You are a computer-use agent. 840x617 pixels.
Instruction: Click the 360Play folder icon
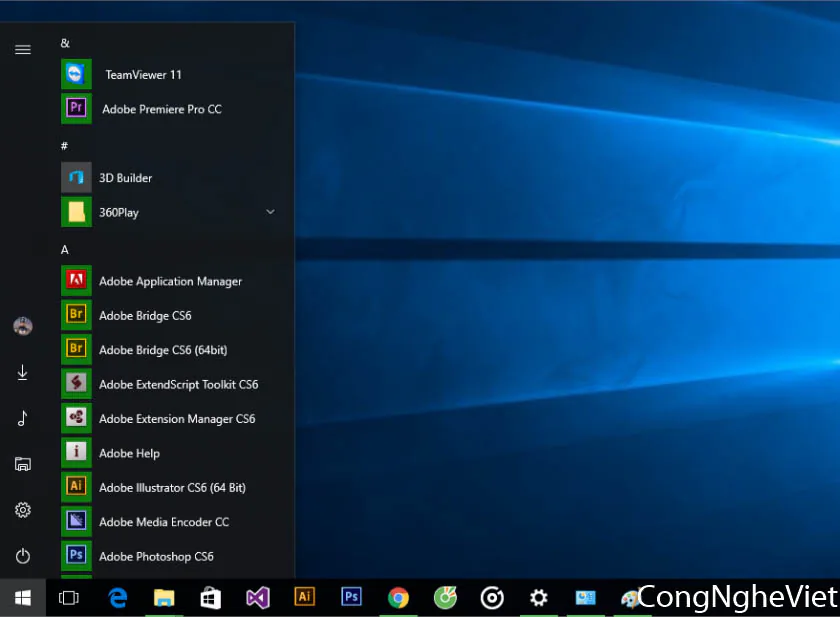77,212
